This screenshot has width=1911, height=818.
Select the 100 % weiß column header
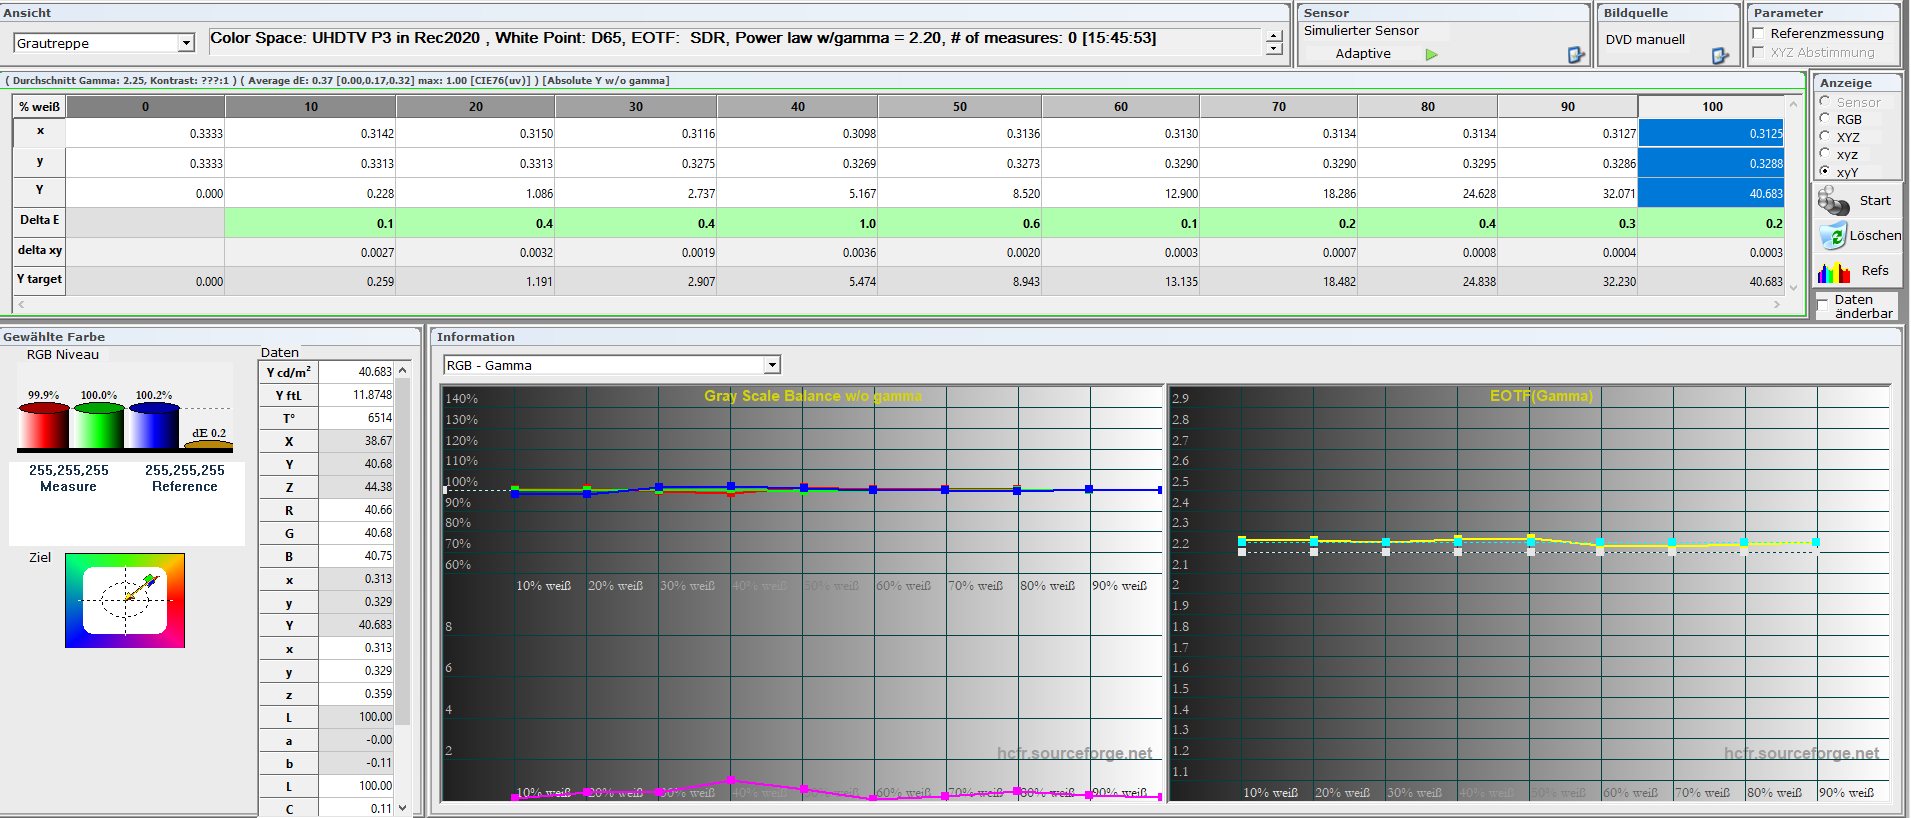1711,106
